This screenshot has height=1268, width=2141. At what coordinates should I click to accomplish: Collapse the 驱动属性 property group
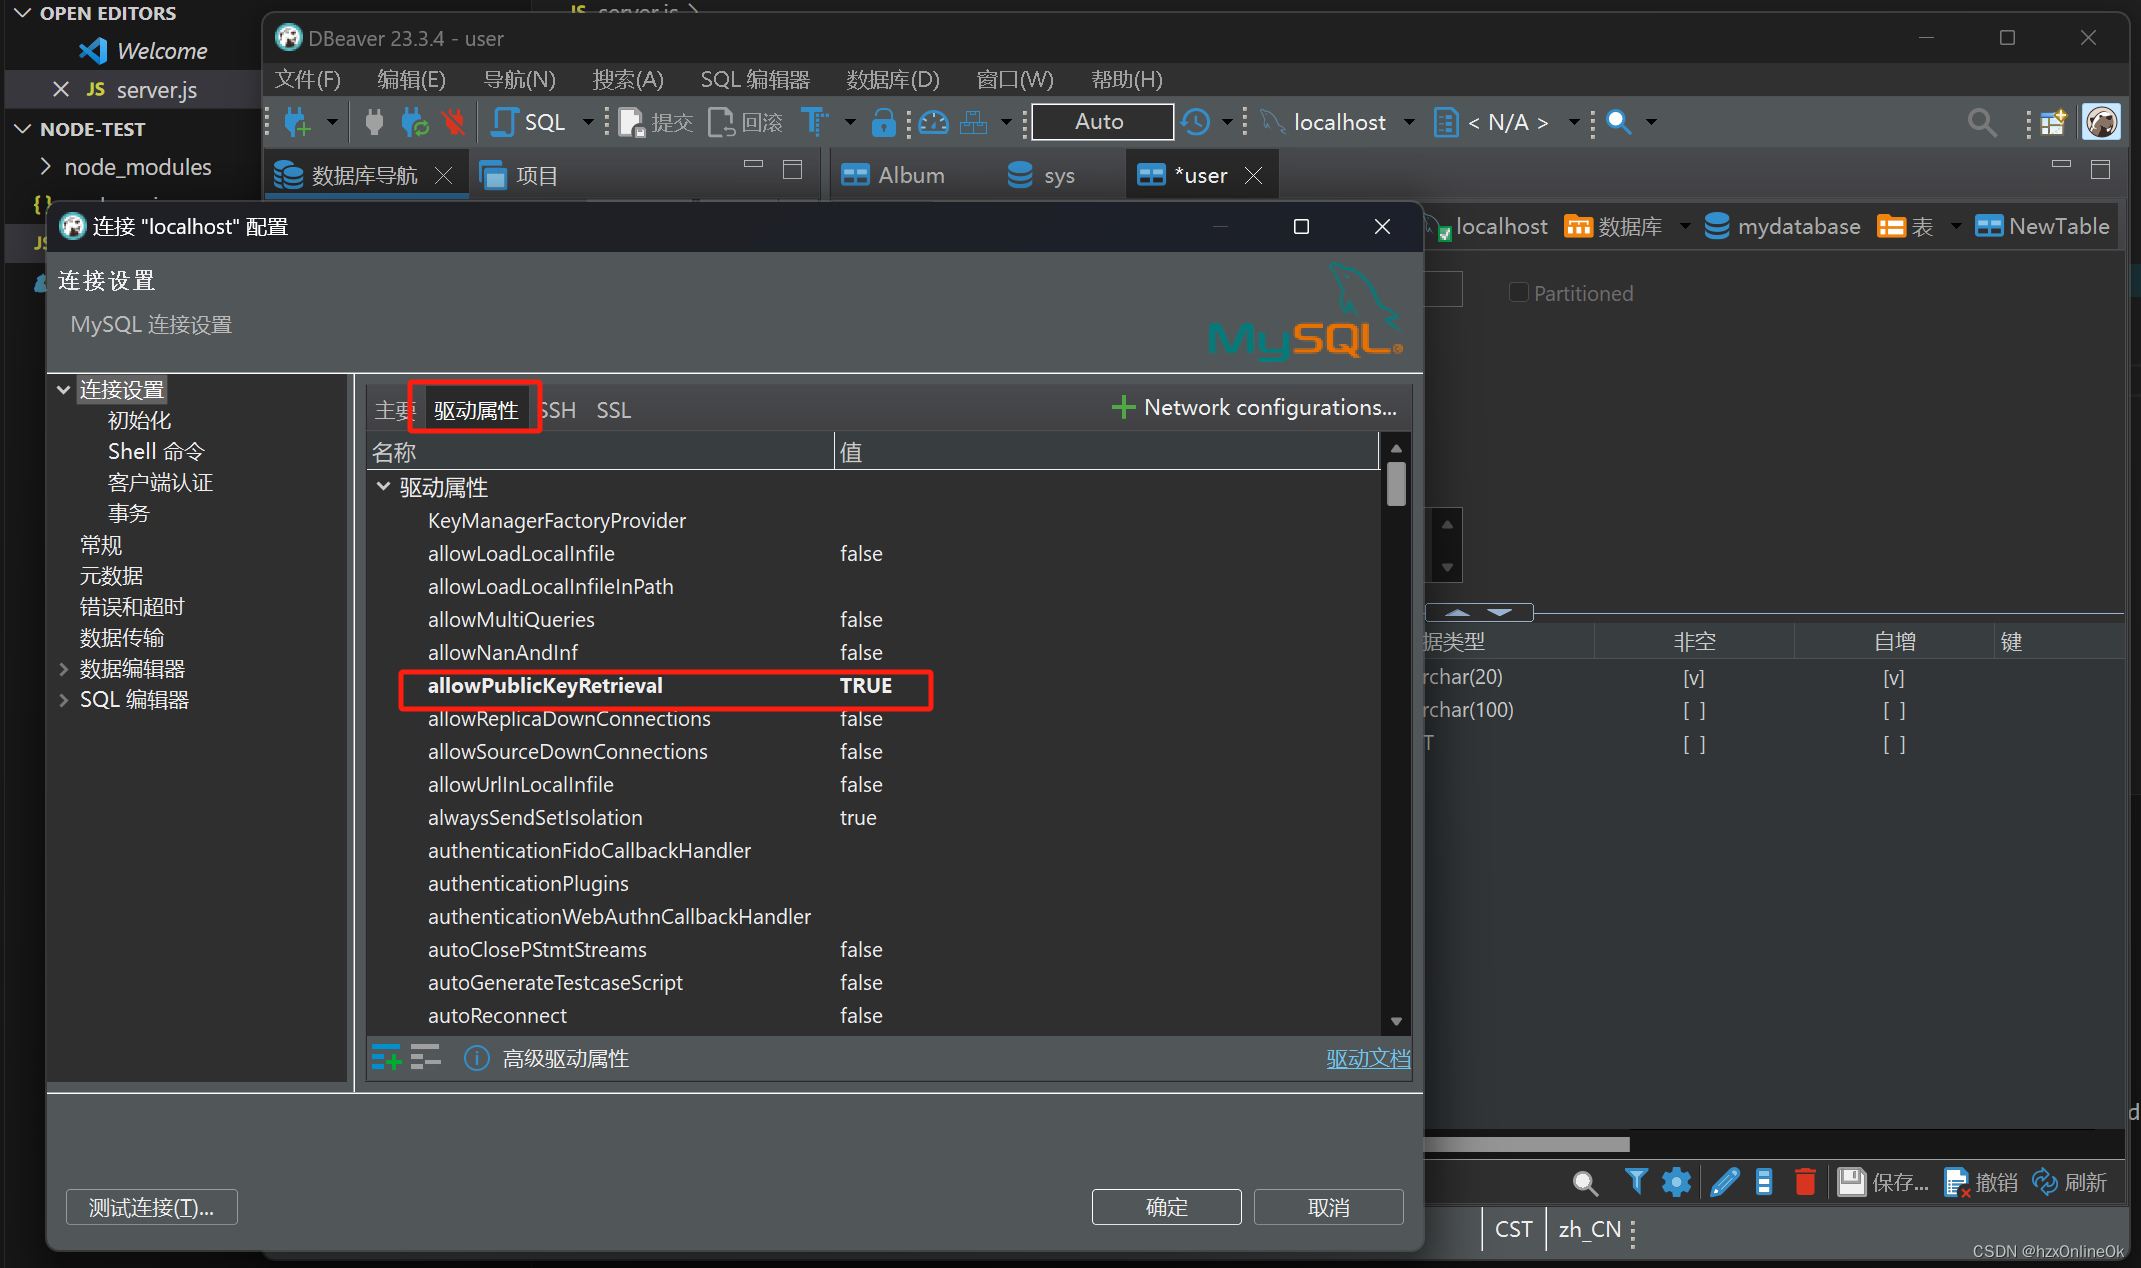click(x=383, y=486)
